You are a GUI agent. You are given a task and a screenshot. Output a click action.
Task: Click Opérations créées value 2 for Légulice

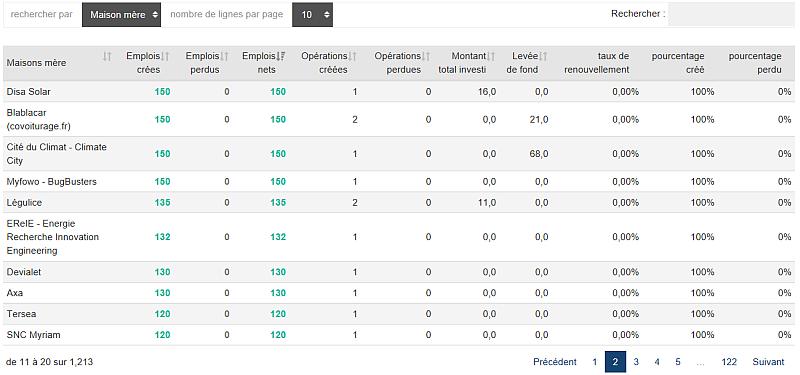355,203
